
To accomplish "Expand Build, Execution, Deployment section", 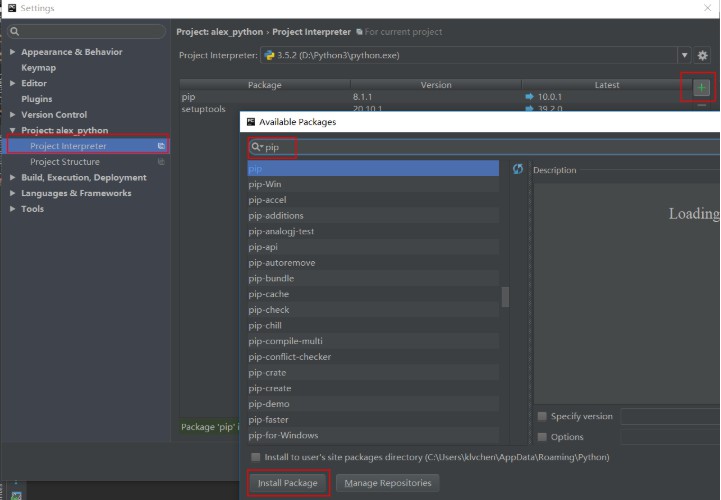I will tap(12, 177).
